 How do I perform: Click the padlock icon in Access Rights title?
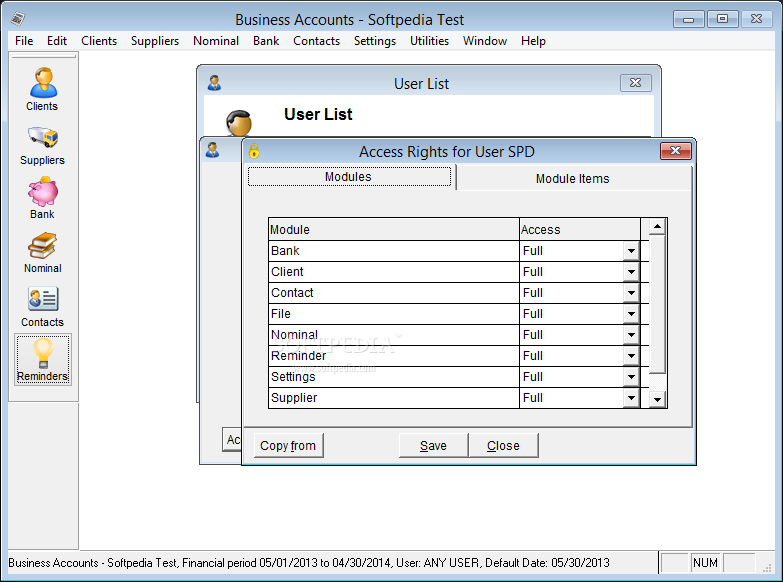[x=254, y=151]
